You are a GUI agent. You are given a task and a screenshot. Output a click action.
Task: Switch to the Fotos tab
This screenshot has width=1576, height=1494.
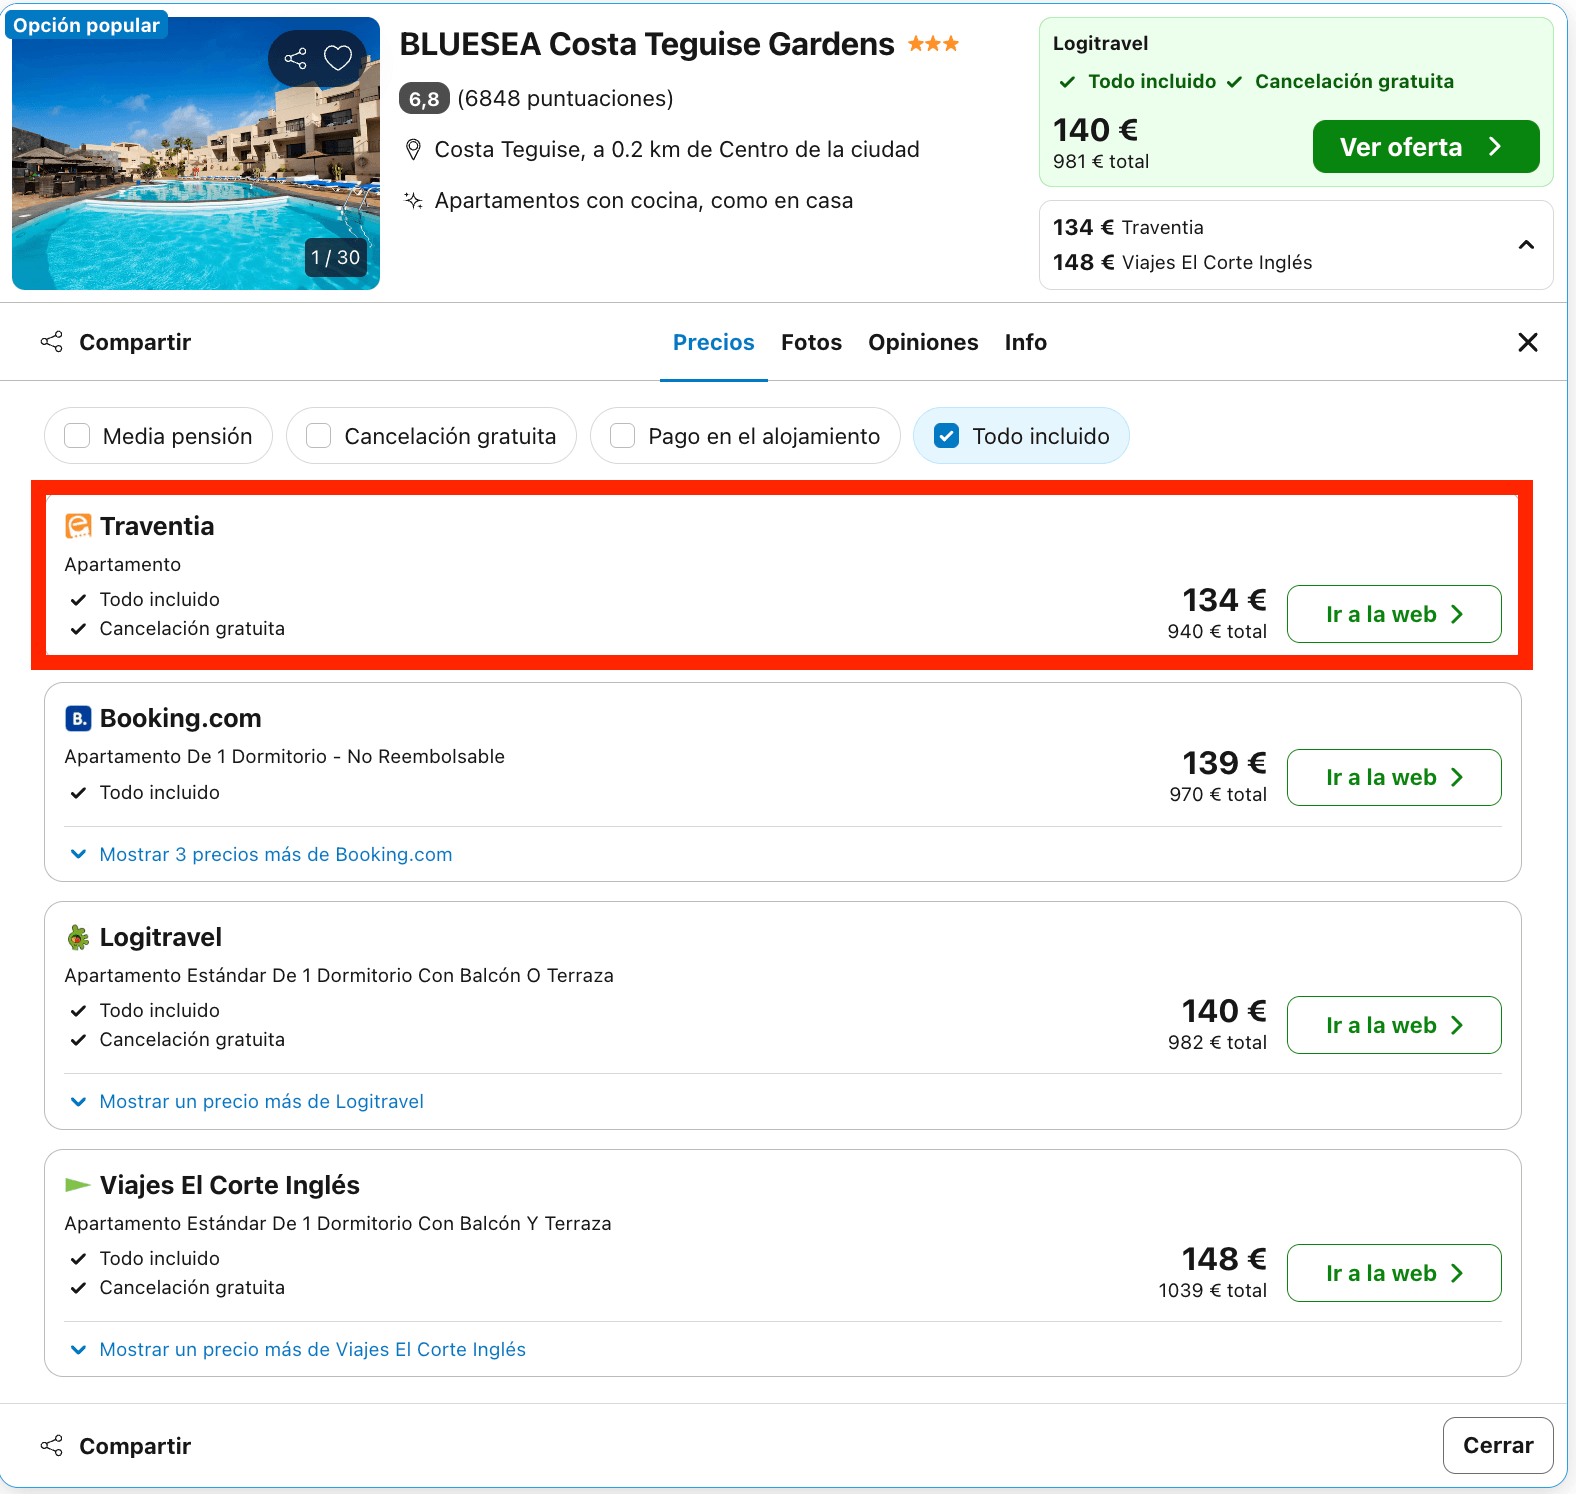[811, 342]
